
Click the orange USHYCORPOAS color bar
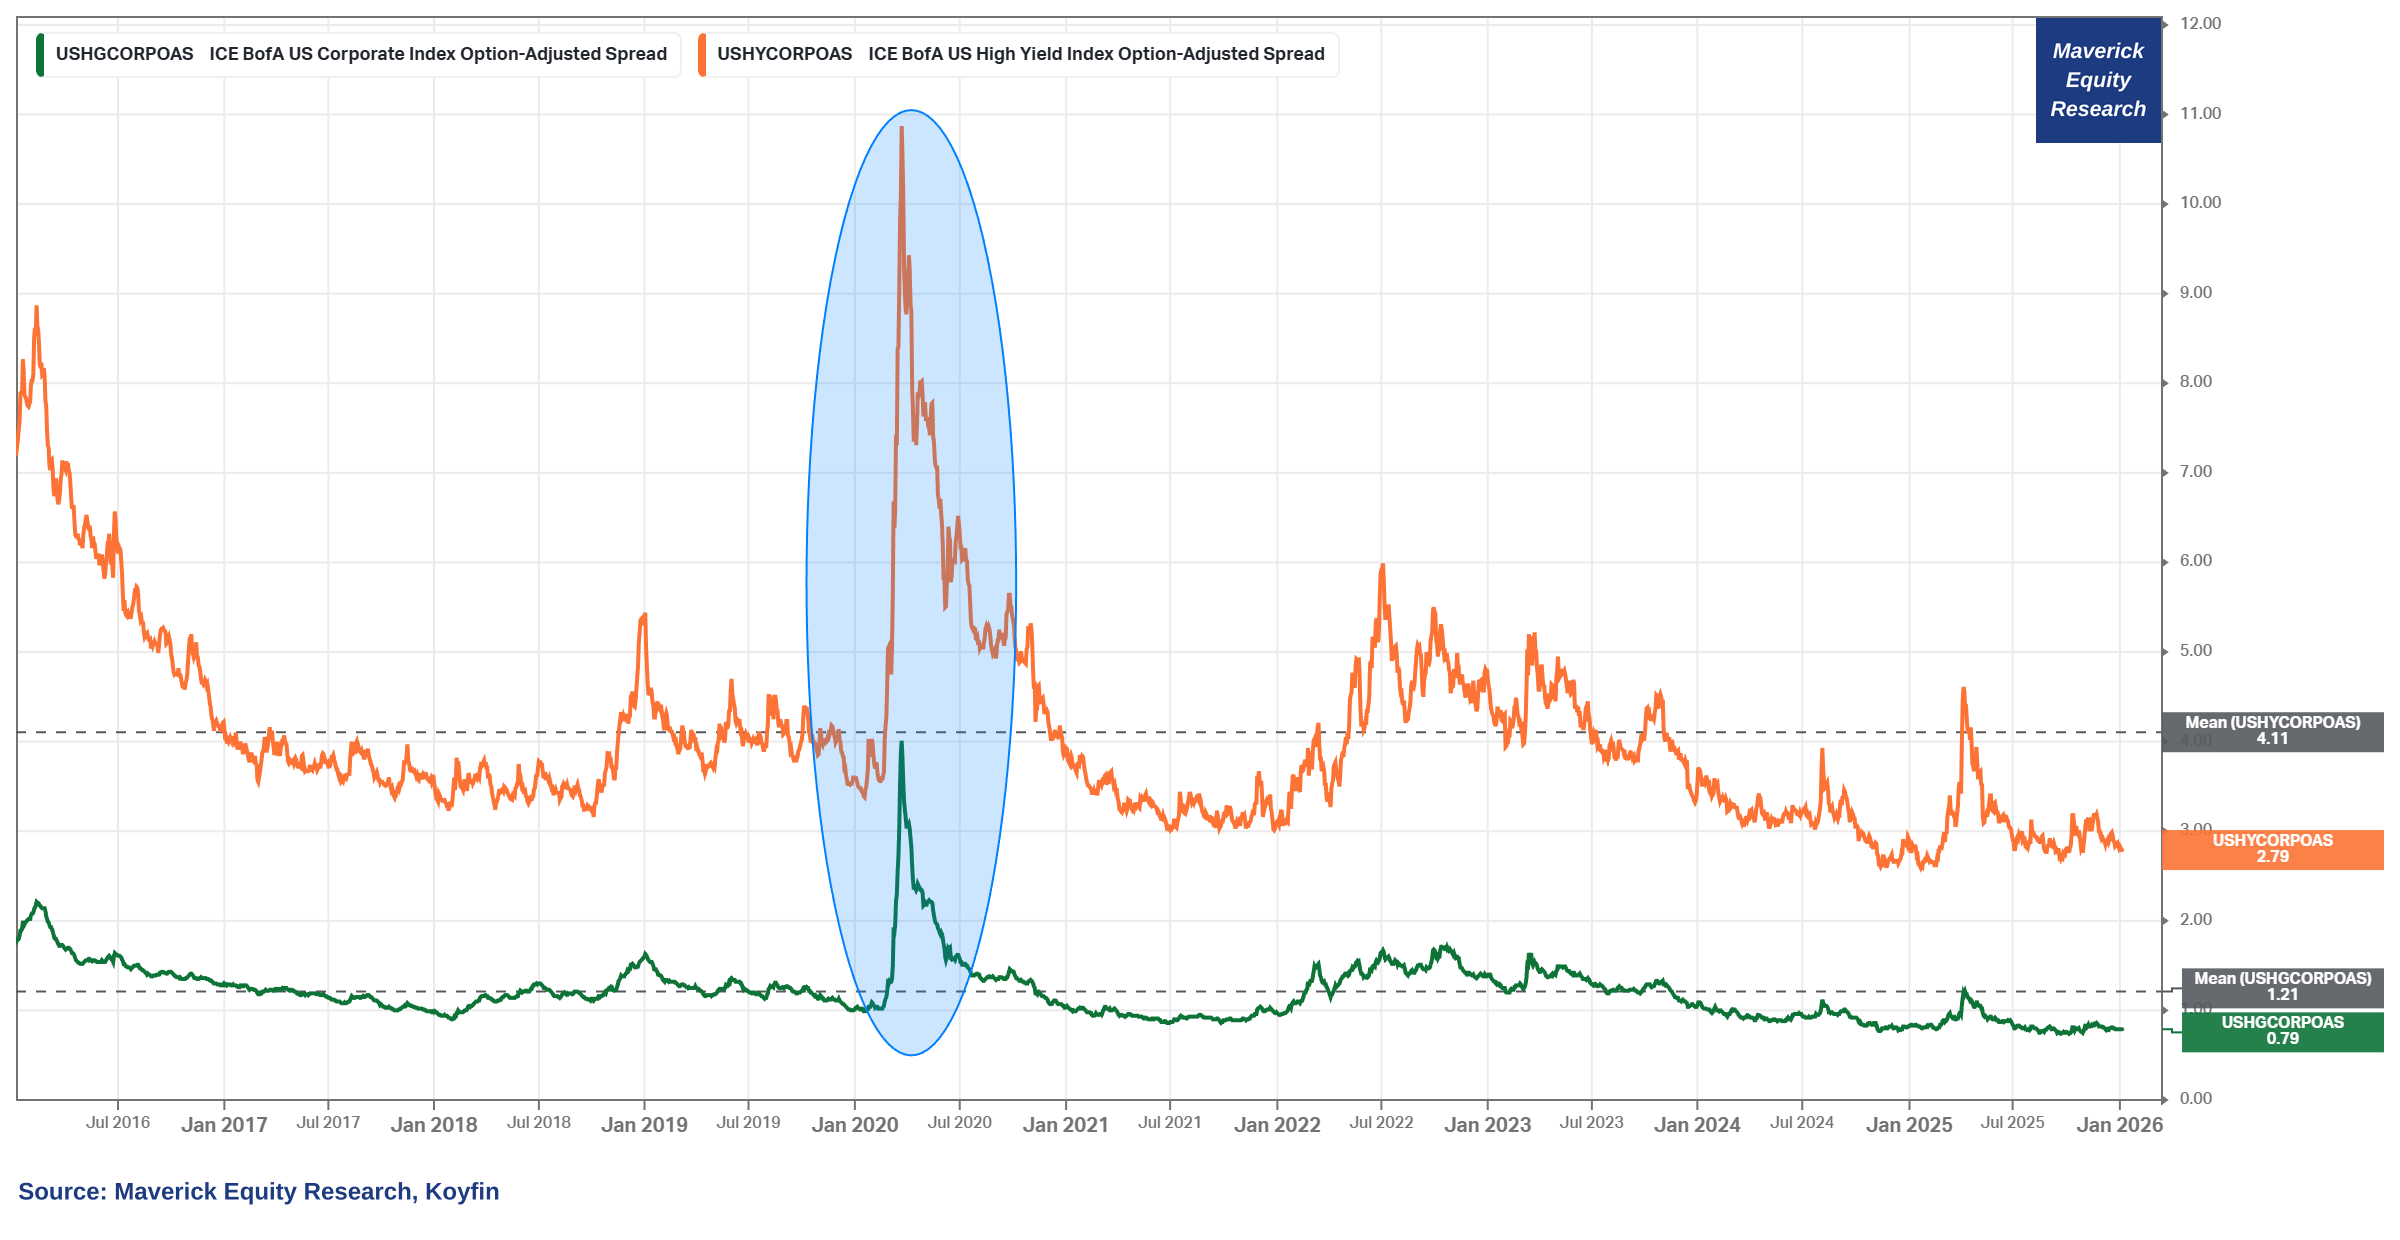[702, 54]
